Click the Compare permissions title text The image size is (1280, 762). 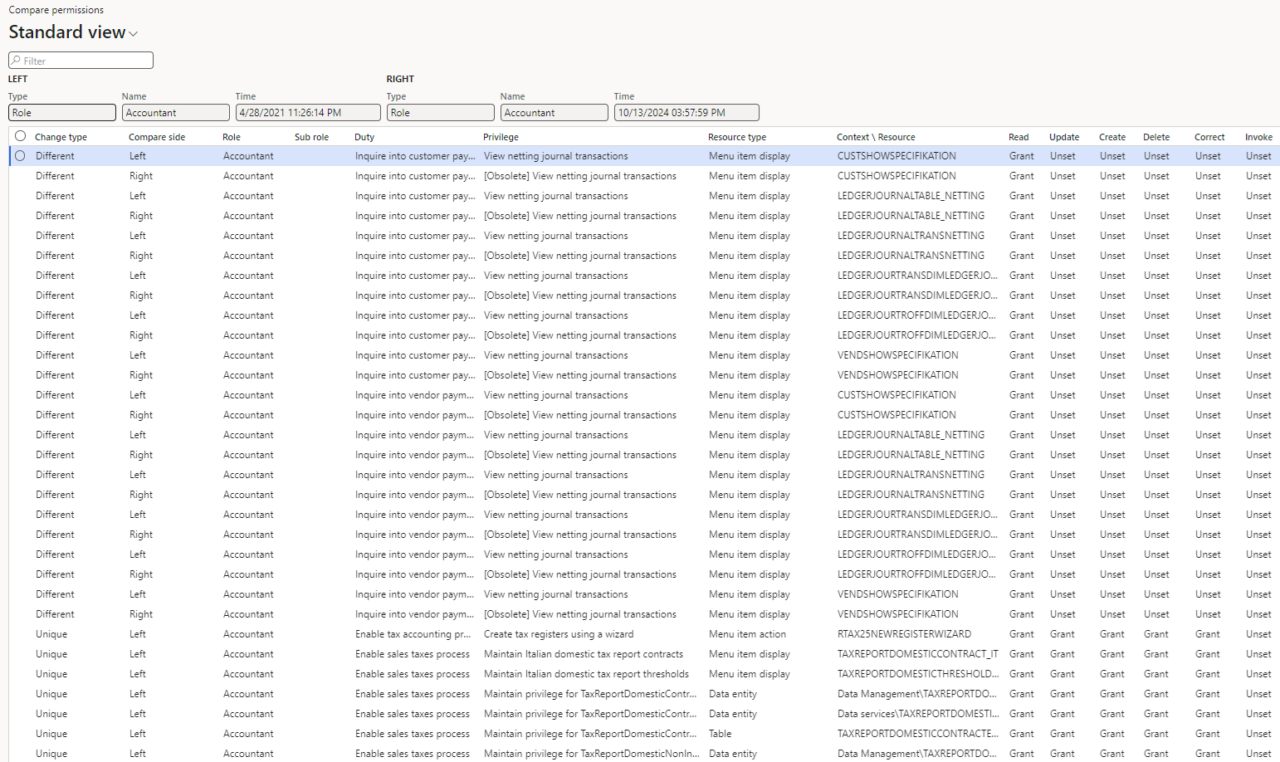coord(56,10)
